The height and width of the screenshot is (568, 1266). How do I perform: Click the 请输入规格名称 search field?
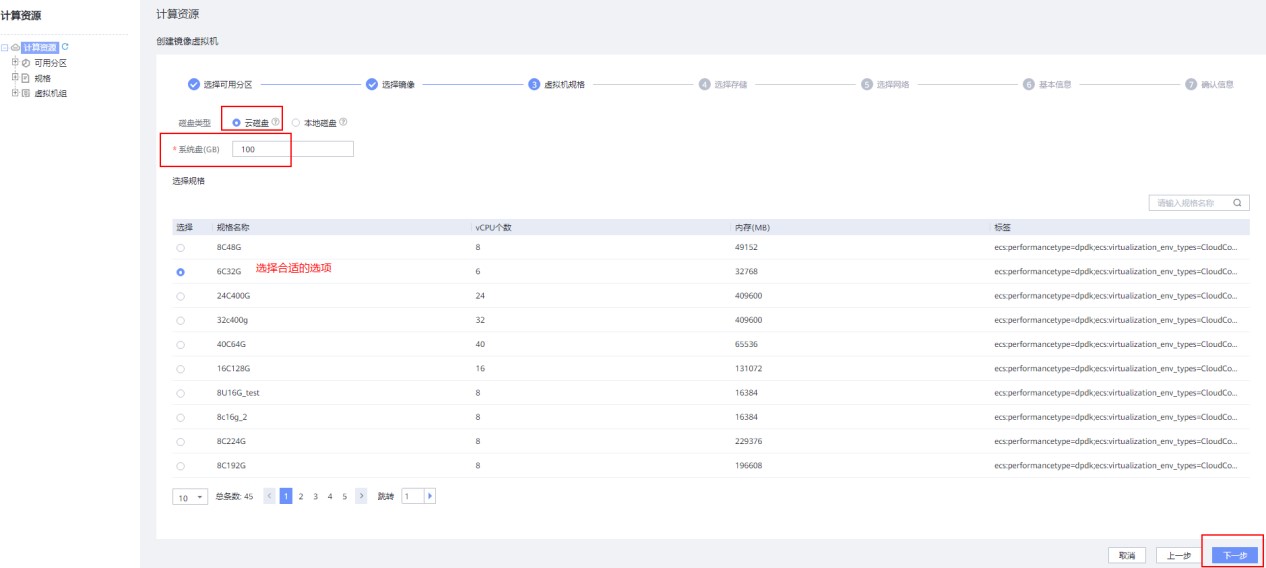coord(1200,202)
